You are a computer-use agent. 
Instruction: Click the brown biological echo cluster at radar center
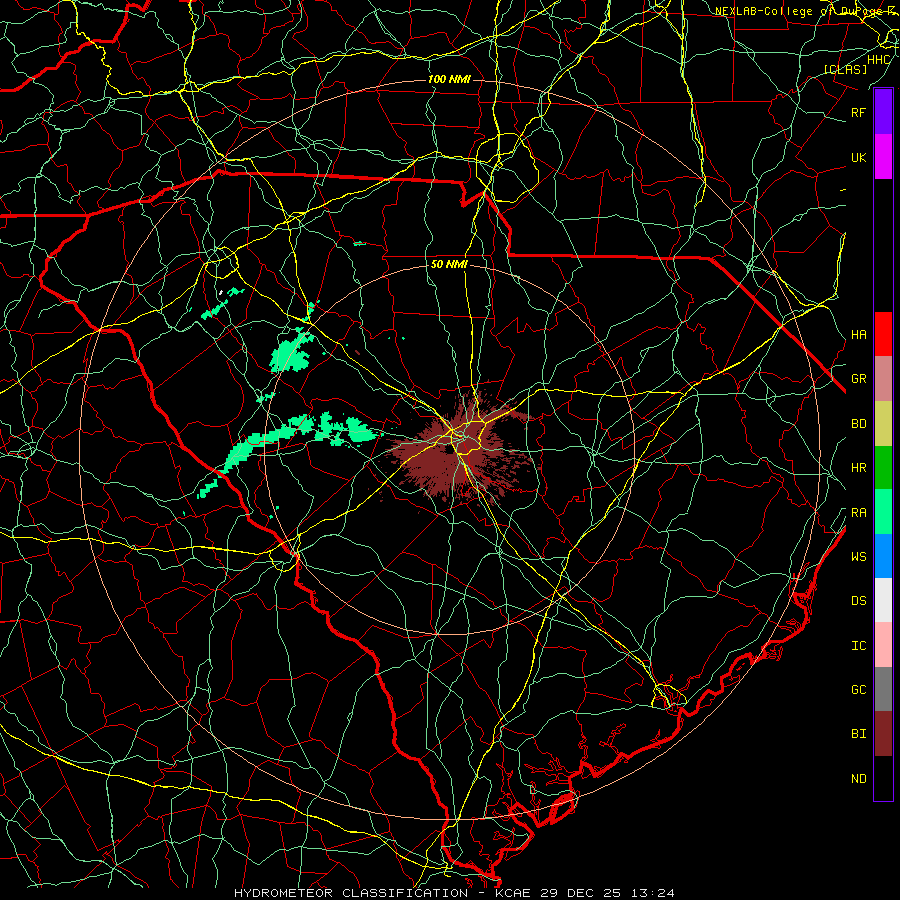click(459, 448)
